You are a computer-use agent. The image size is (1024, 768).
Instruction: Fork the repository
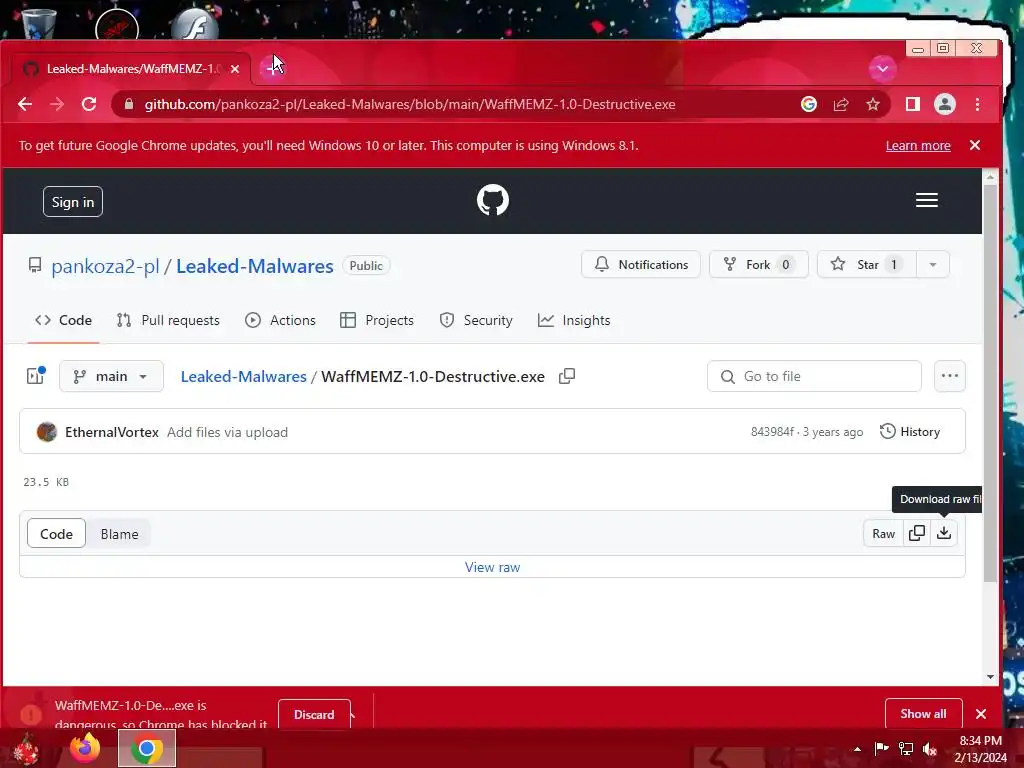click(758, 264)
